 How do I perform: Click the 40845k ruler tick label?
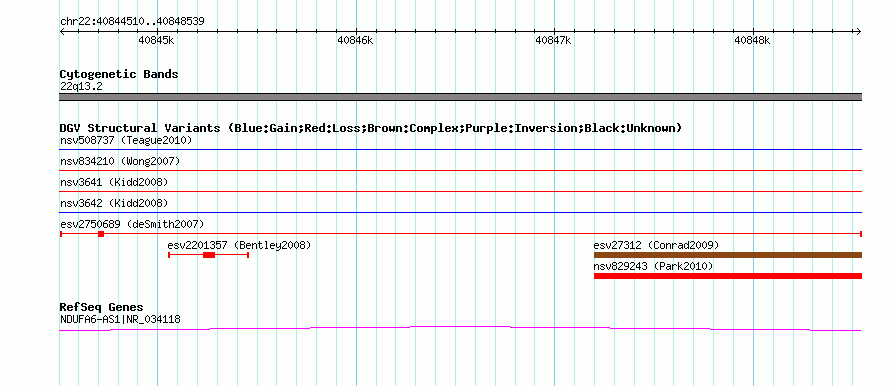(156, 40)
